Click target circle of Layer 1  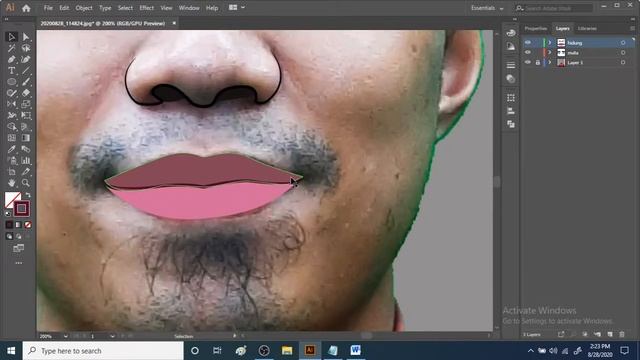click(623, 62)
